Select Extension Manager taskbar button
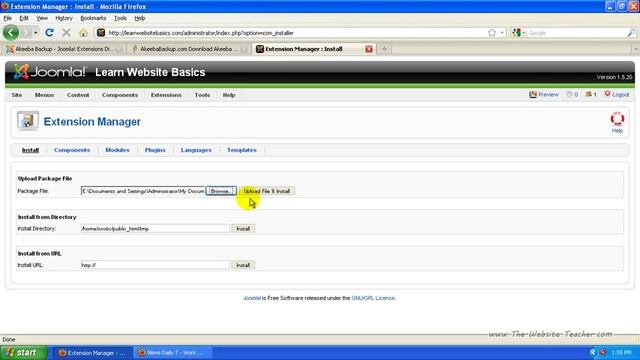This screenshot has width=640, height=360. pyautogui.click(x=92, y=353)
